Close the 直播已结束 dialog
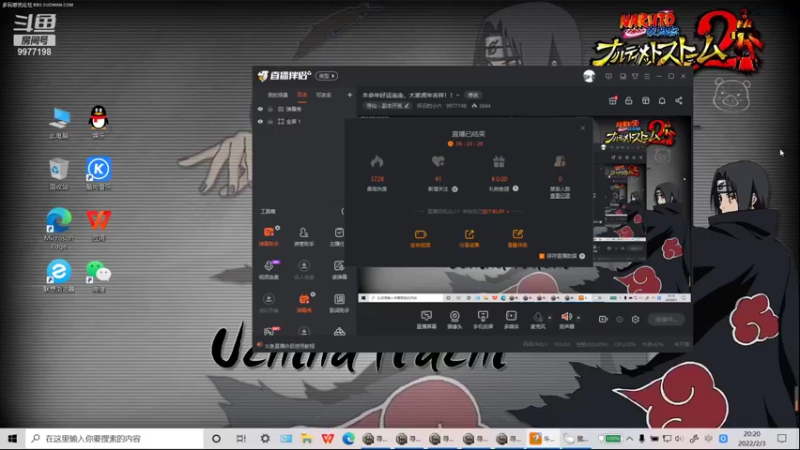Viewport: 800px width, 450px height. [583, 128]
